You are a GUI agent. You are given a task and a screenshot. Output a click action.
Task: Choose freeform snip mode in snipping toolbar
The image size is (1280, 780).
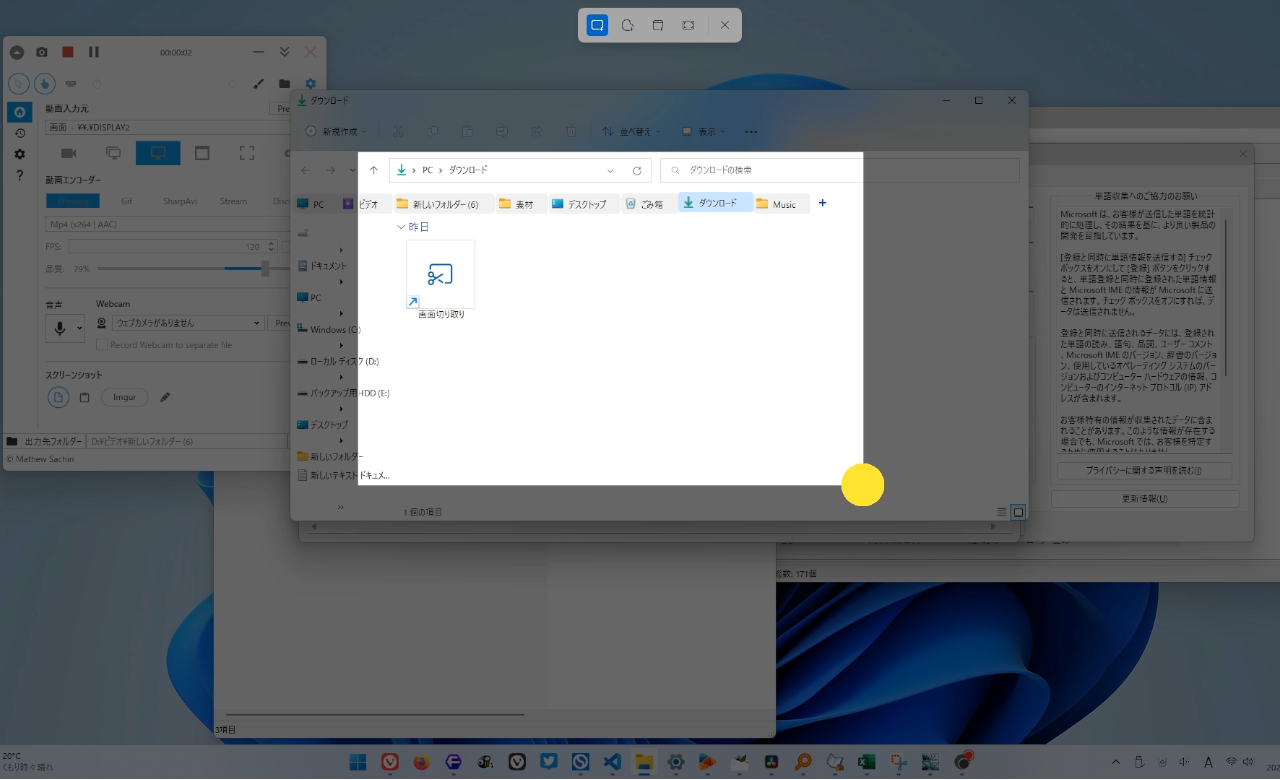point(627,25)
